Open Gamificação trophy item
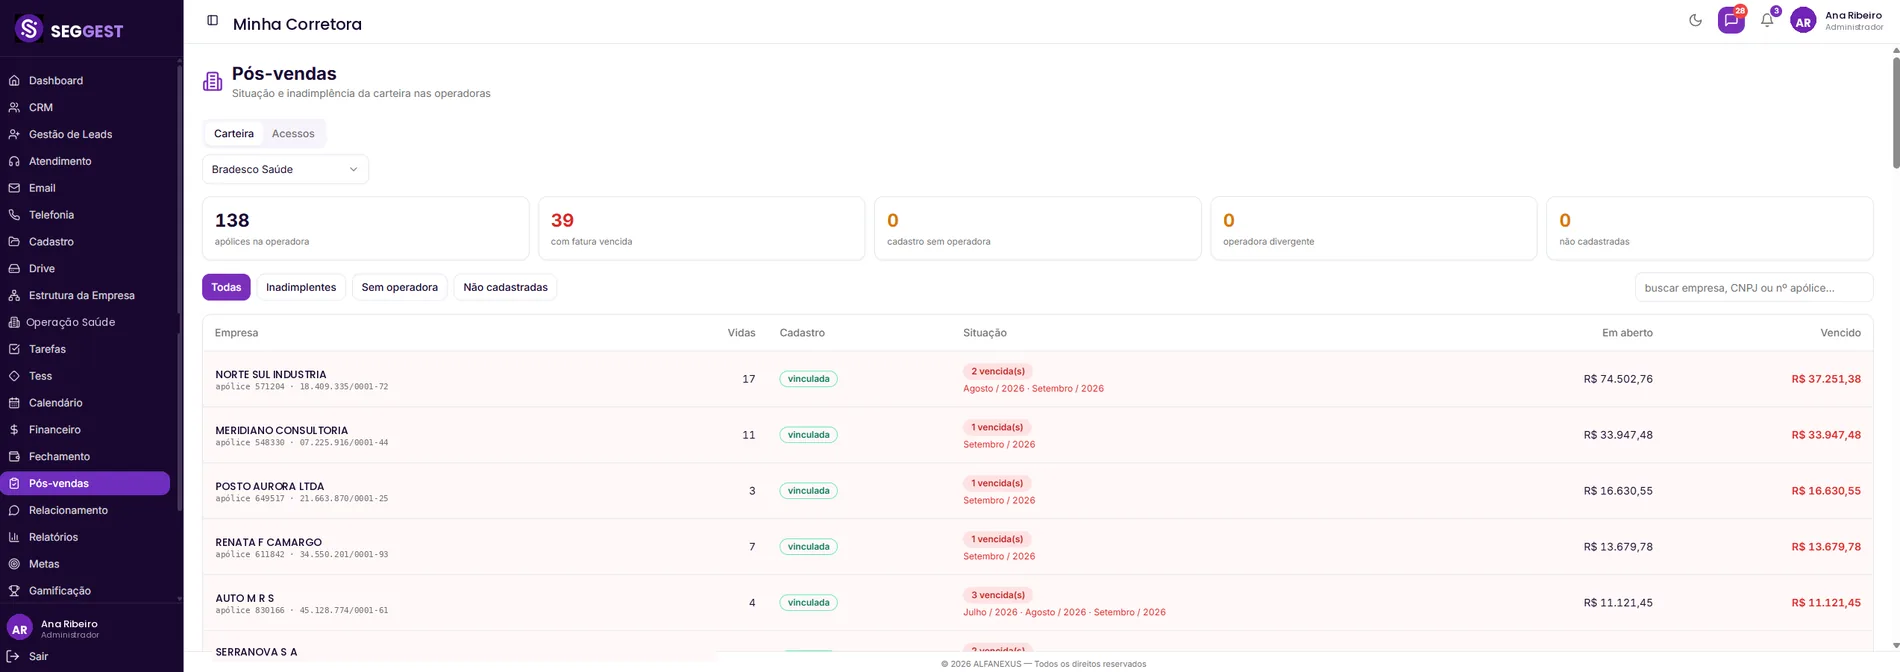Image resolution: width=1900 pixels, height=672 pixels. tap(86, 591)
